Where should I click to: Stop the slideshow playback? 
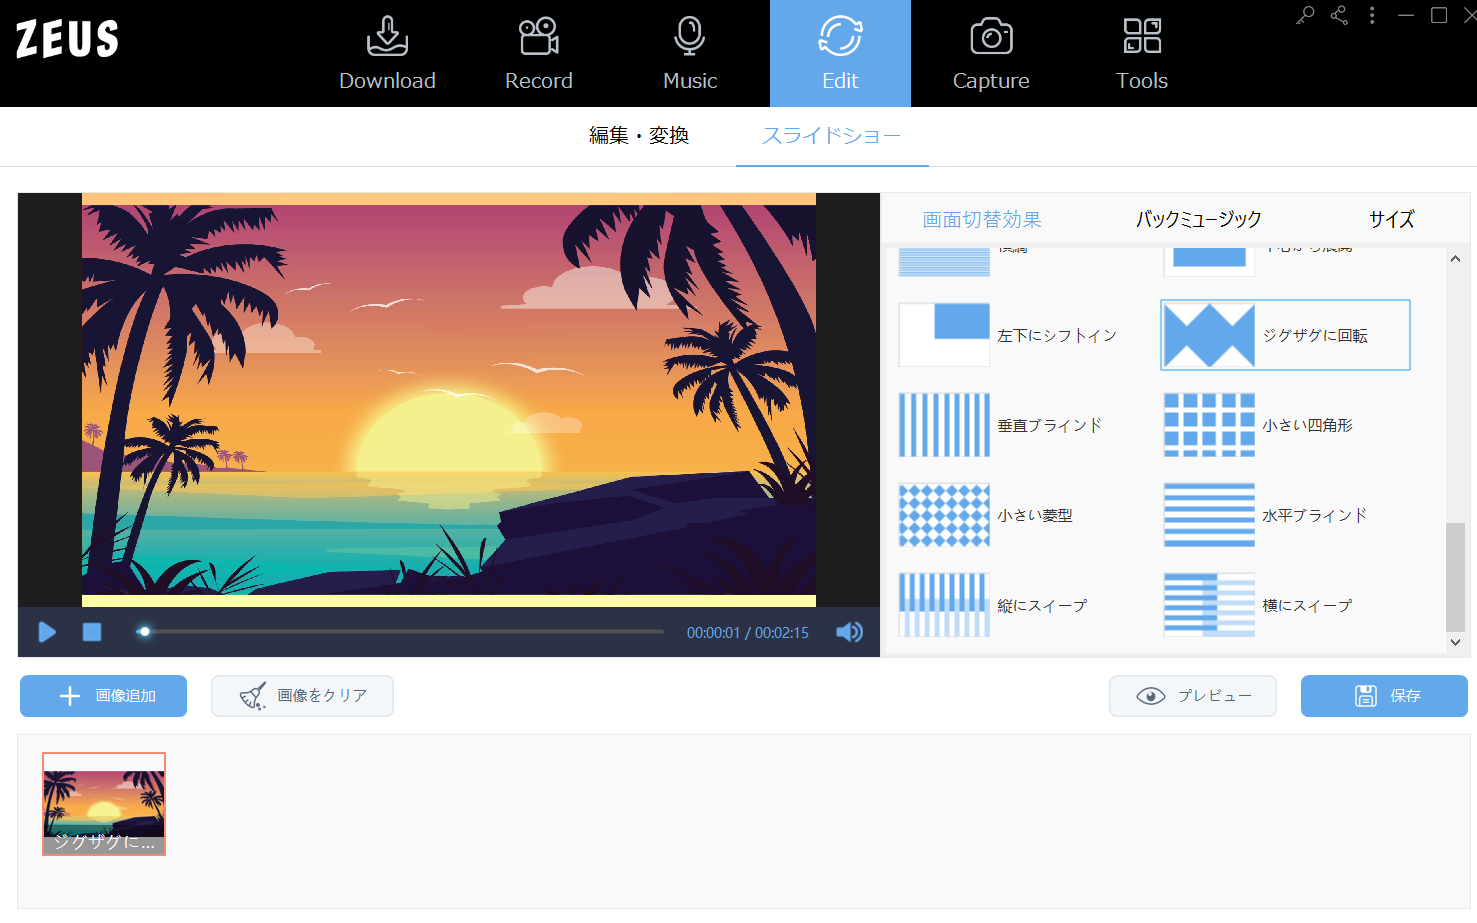tap(92, 632)
